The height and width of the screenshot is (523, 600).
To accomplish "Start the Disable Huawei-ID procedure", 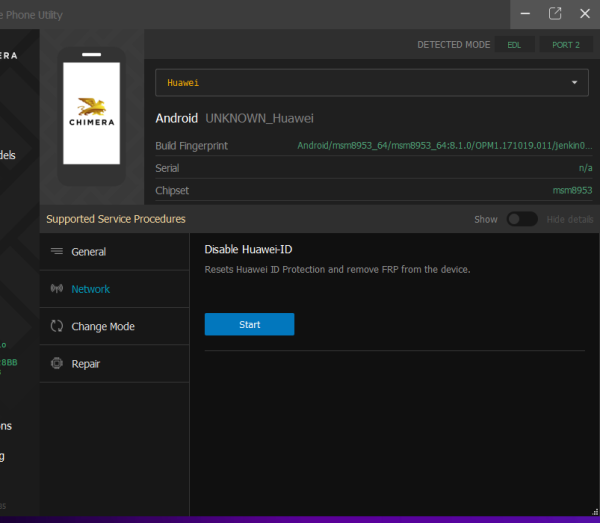I will (249, 324).
